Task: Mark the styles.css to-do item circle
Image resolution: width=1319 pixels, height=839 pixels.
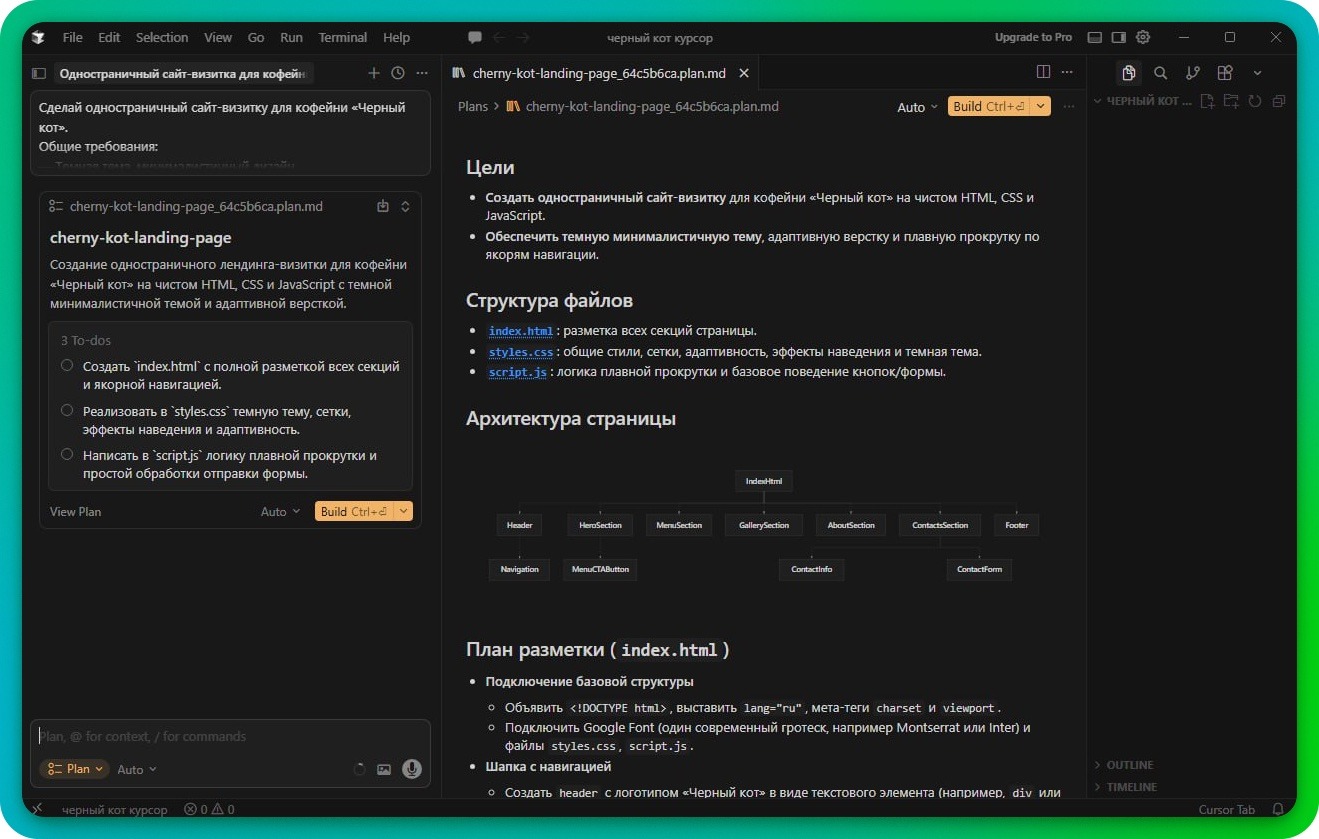Action: (67, 410)
